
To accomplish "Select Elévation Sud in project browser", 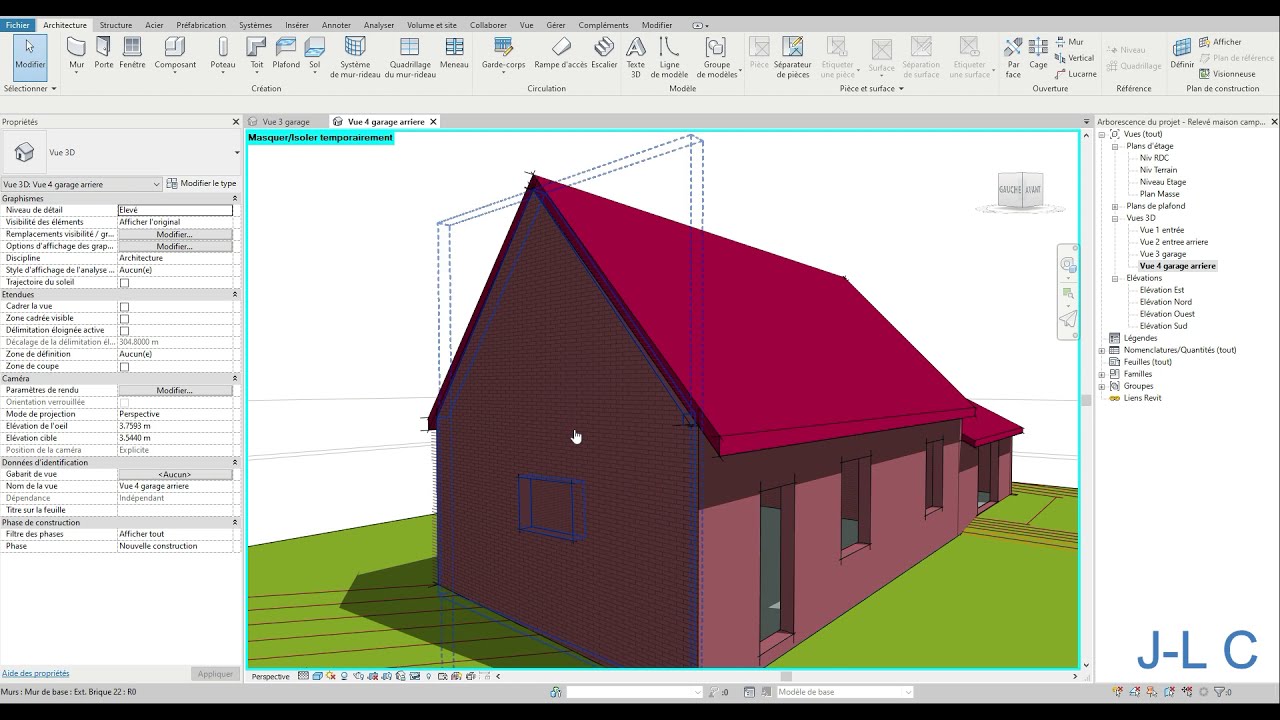I will (1164, 326).
